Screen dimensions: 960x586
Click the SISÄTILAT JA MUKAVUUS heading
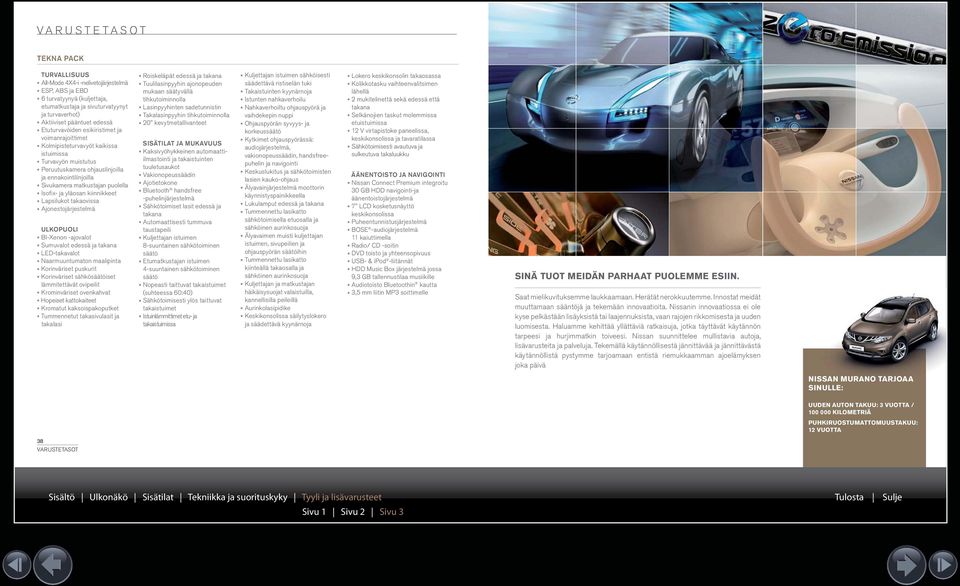point(182,143)
